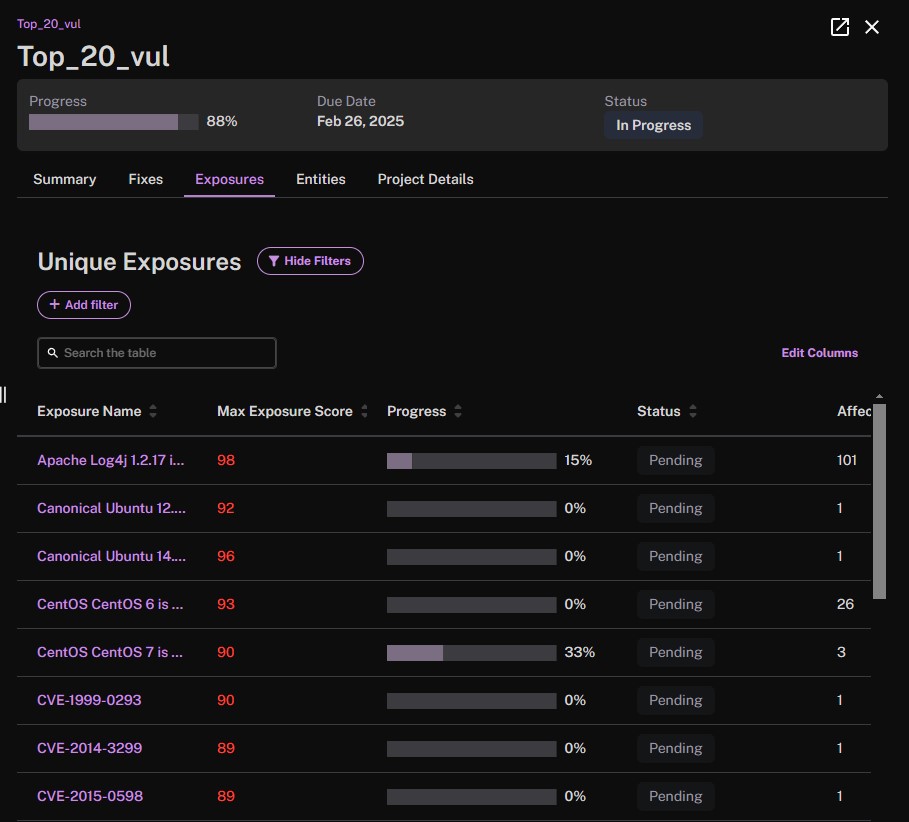
Task: Click score 92 in Ubuntu 12 row
Action: 226,508
